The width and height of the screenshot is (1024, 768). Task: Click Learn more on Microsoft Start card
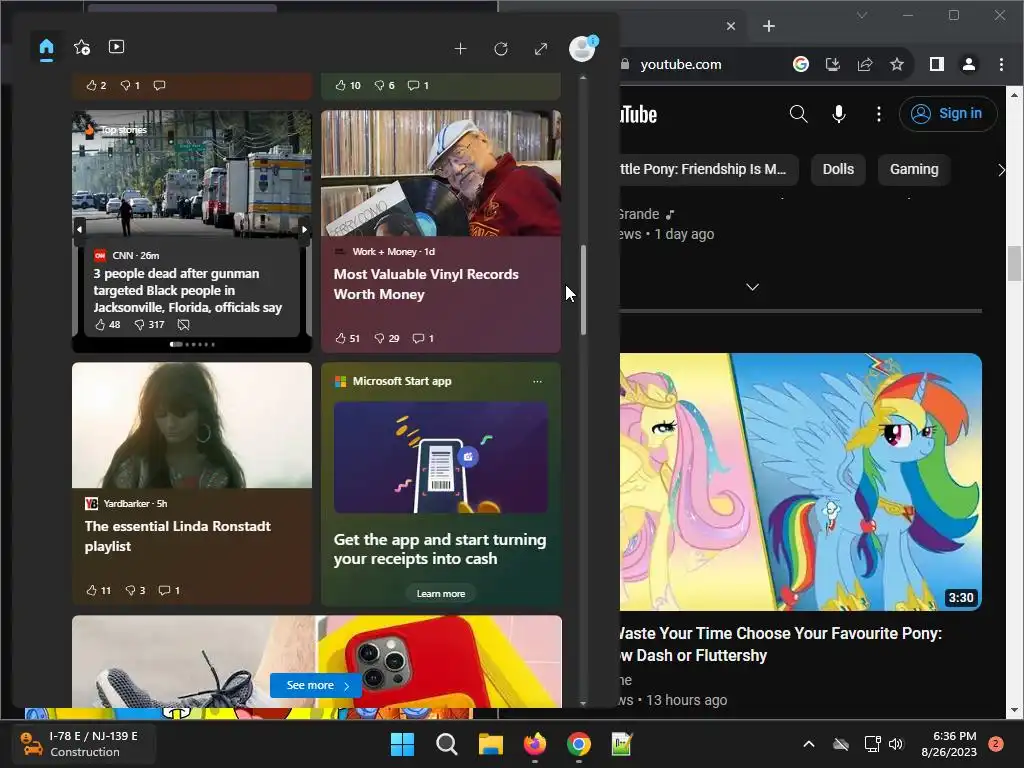pos(441,594)
